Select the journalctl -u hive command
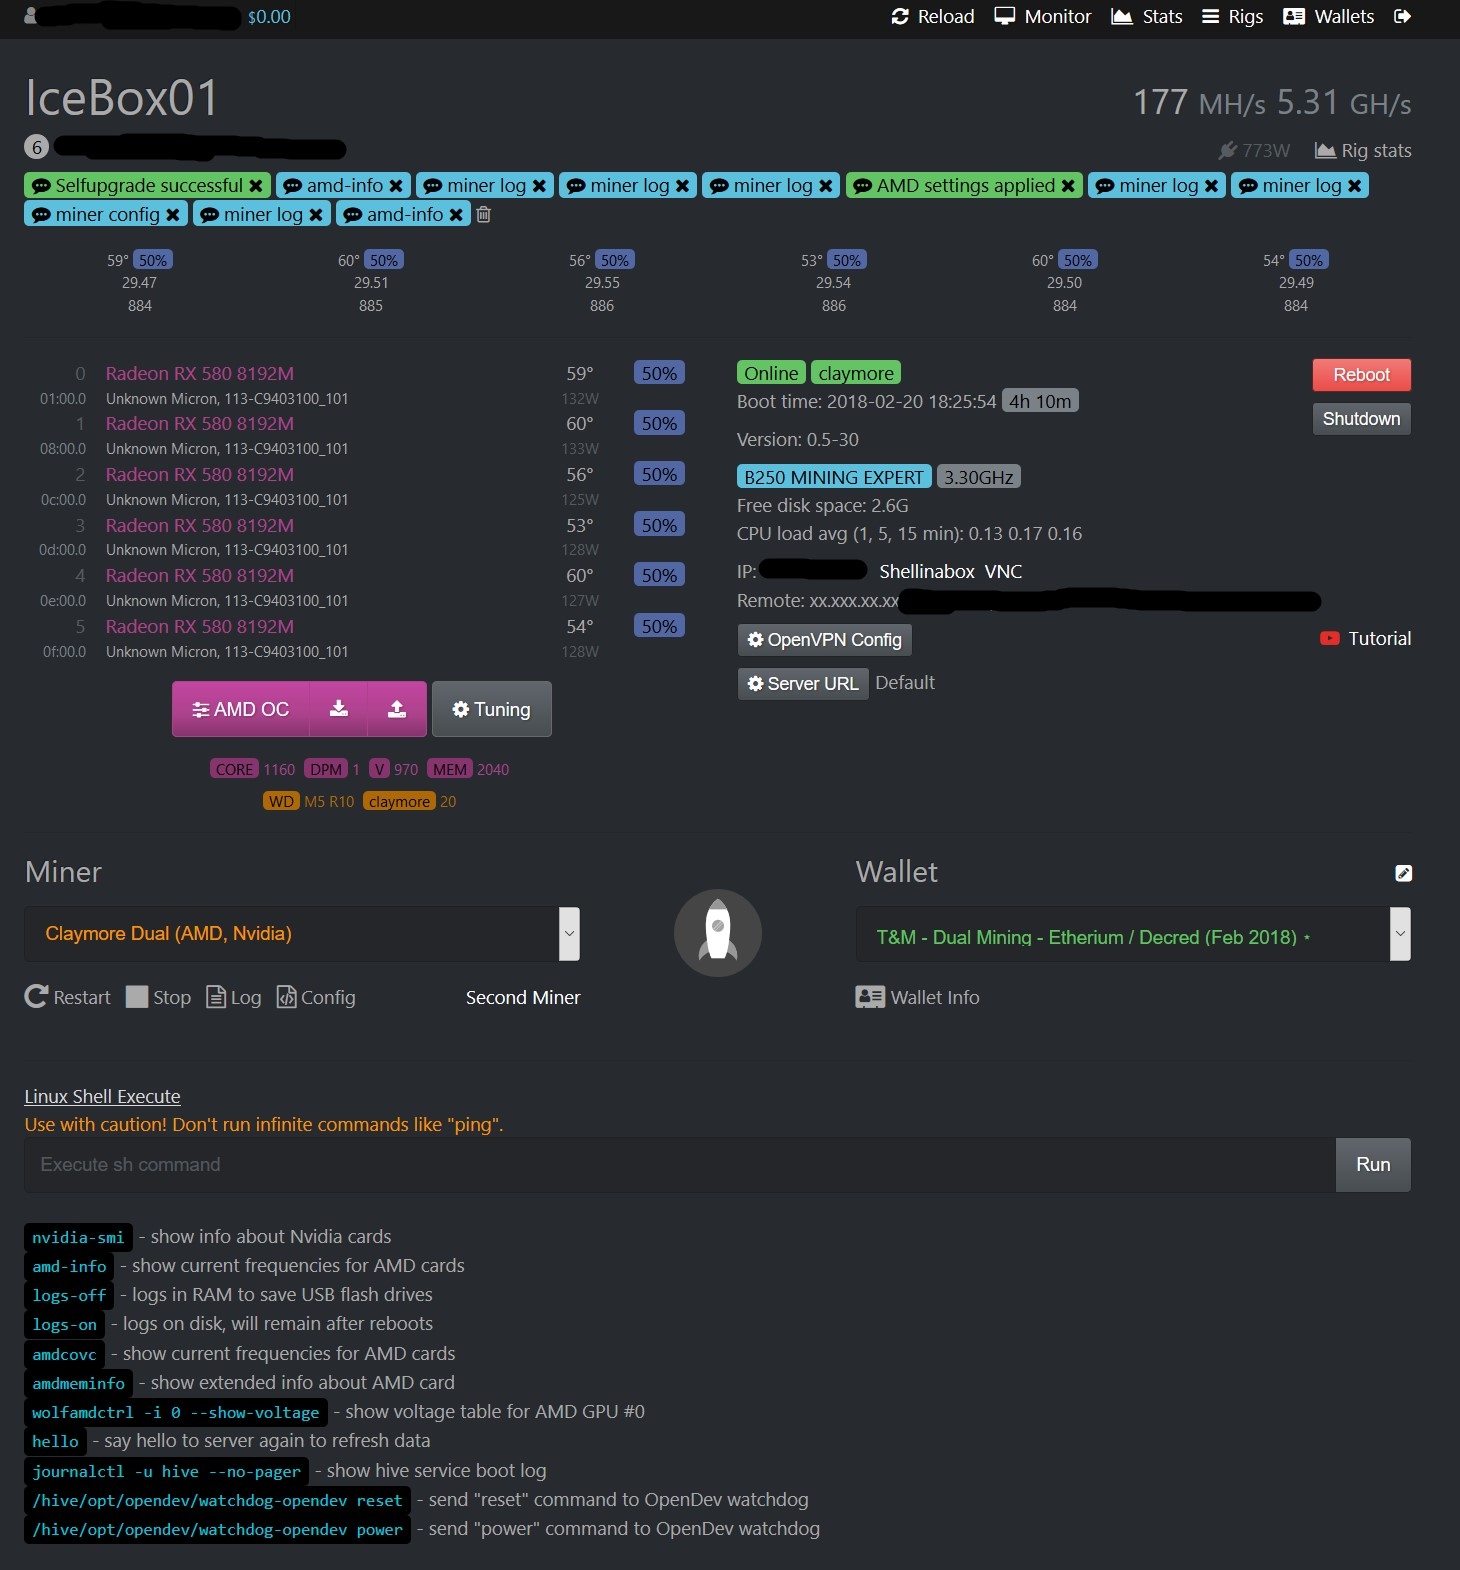1460x1570 pixels. 166,1472
